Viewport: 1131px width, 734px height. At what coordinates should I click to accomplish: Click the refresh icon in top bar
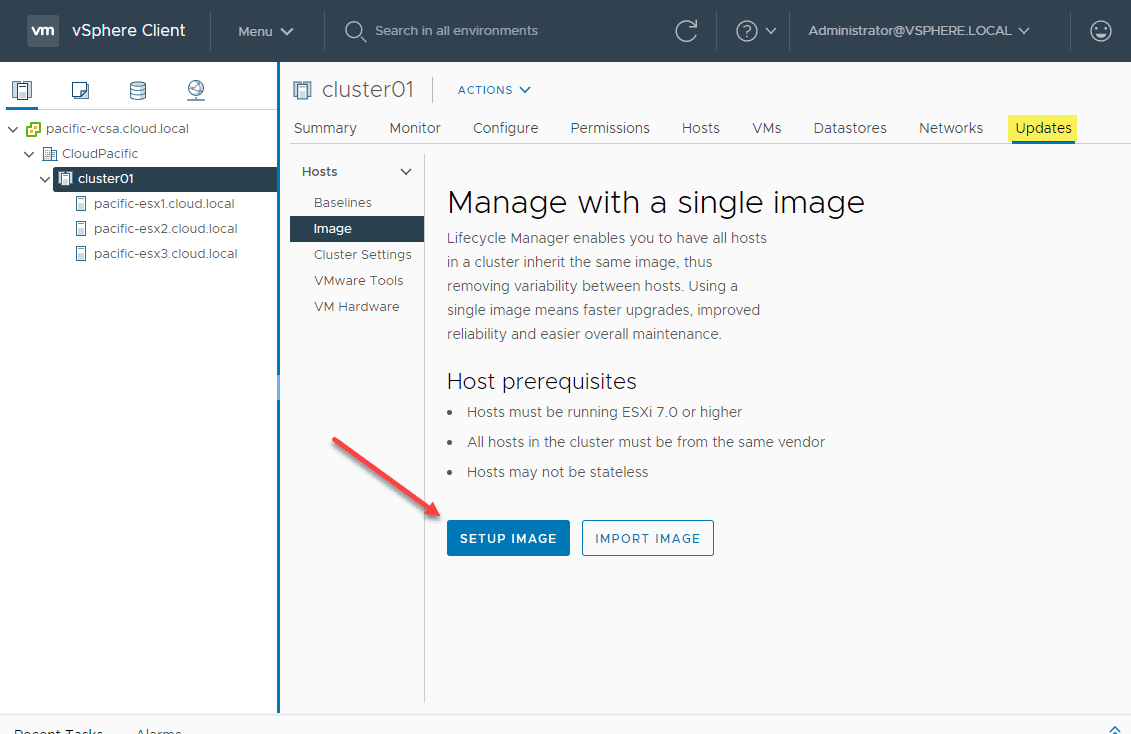[x=686, y=31]
